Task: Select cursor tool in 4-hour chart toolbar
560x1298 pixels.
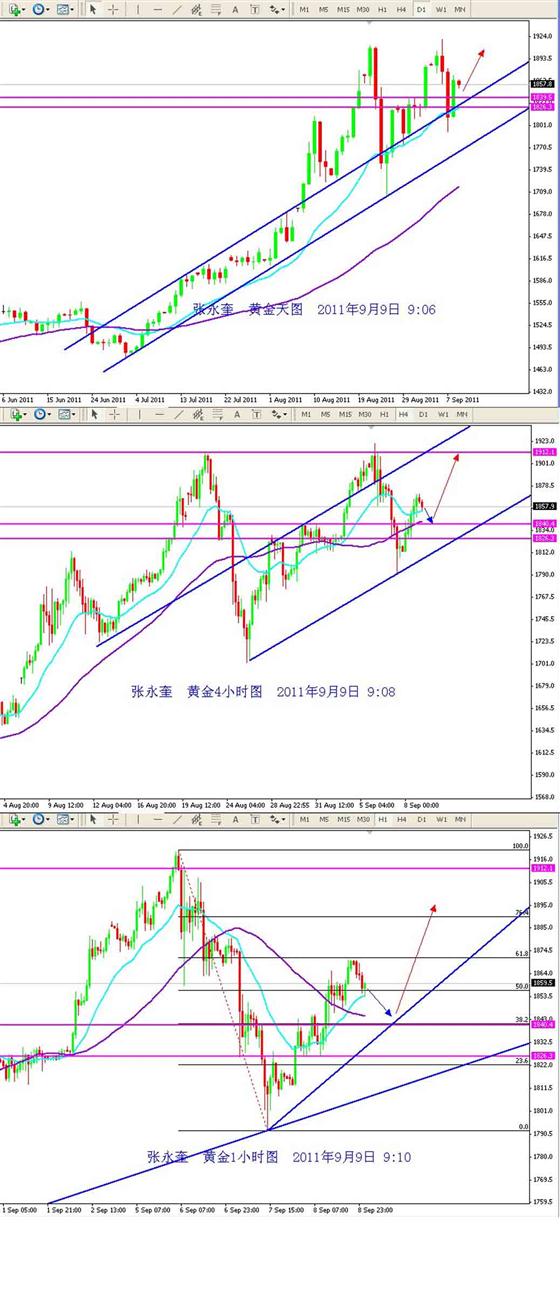Action: coord(95,414)
